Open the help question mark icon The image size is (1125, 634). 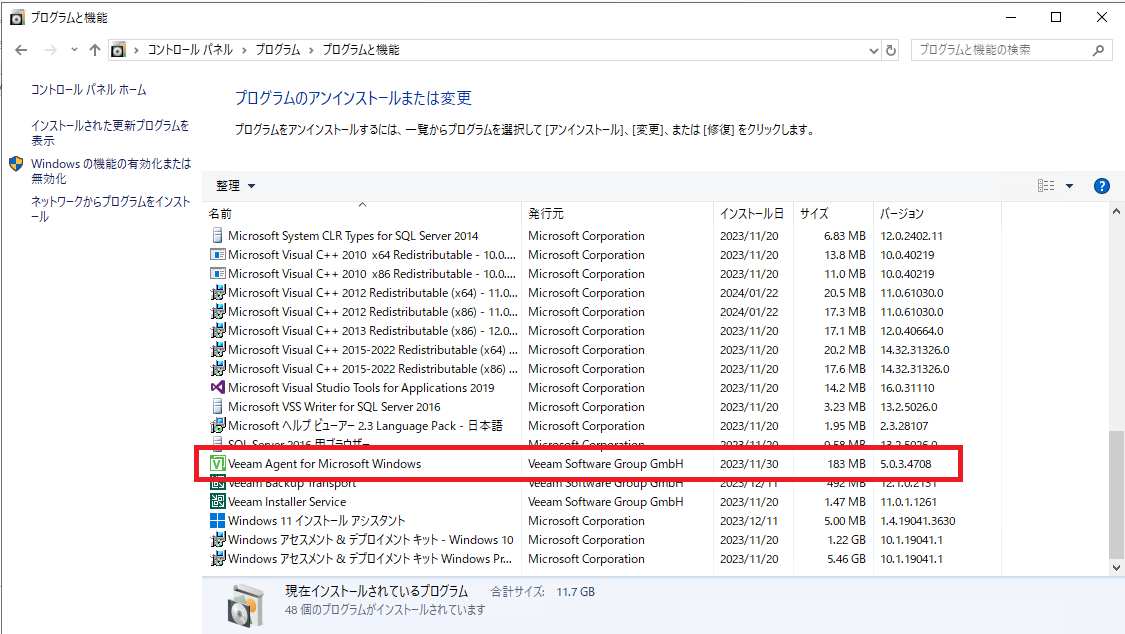(x=1102, y=186)
